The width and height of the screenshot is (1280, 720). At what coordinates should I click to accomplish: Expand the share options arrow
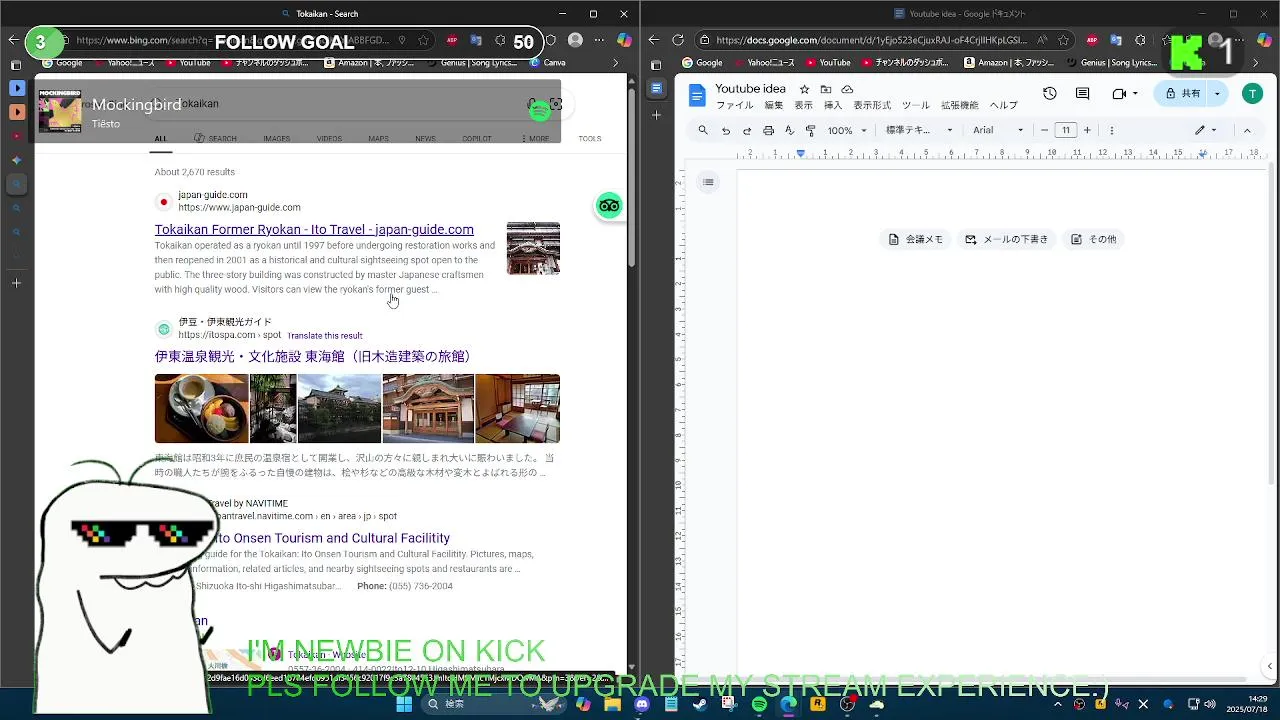click(x=1217, y=93)
